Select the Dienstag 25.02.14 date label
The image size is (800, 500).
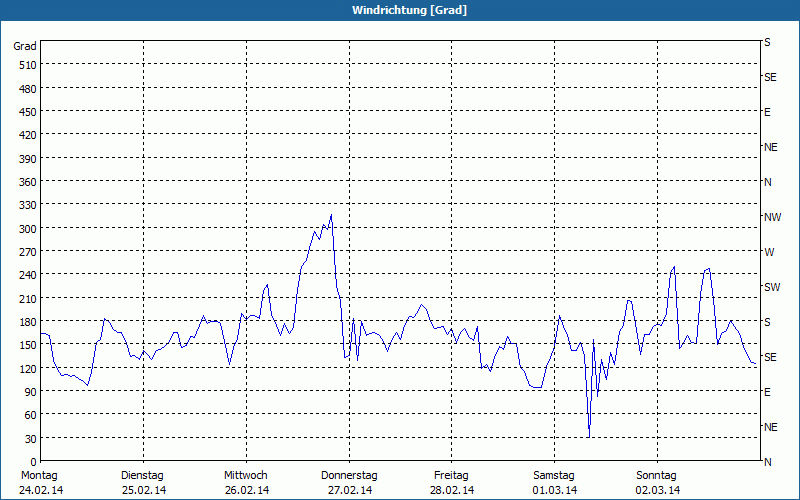(x=143, y=483)
